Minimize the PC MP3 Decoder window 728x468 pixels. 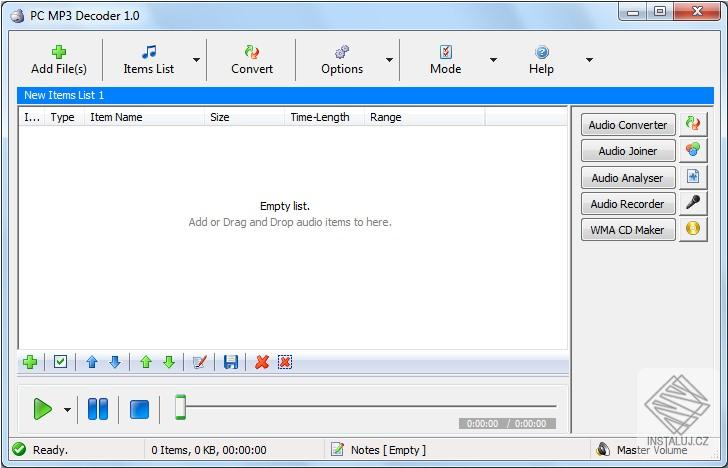click(x=633, y=12)
